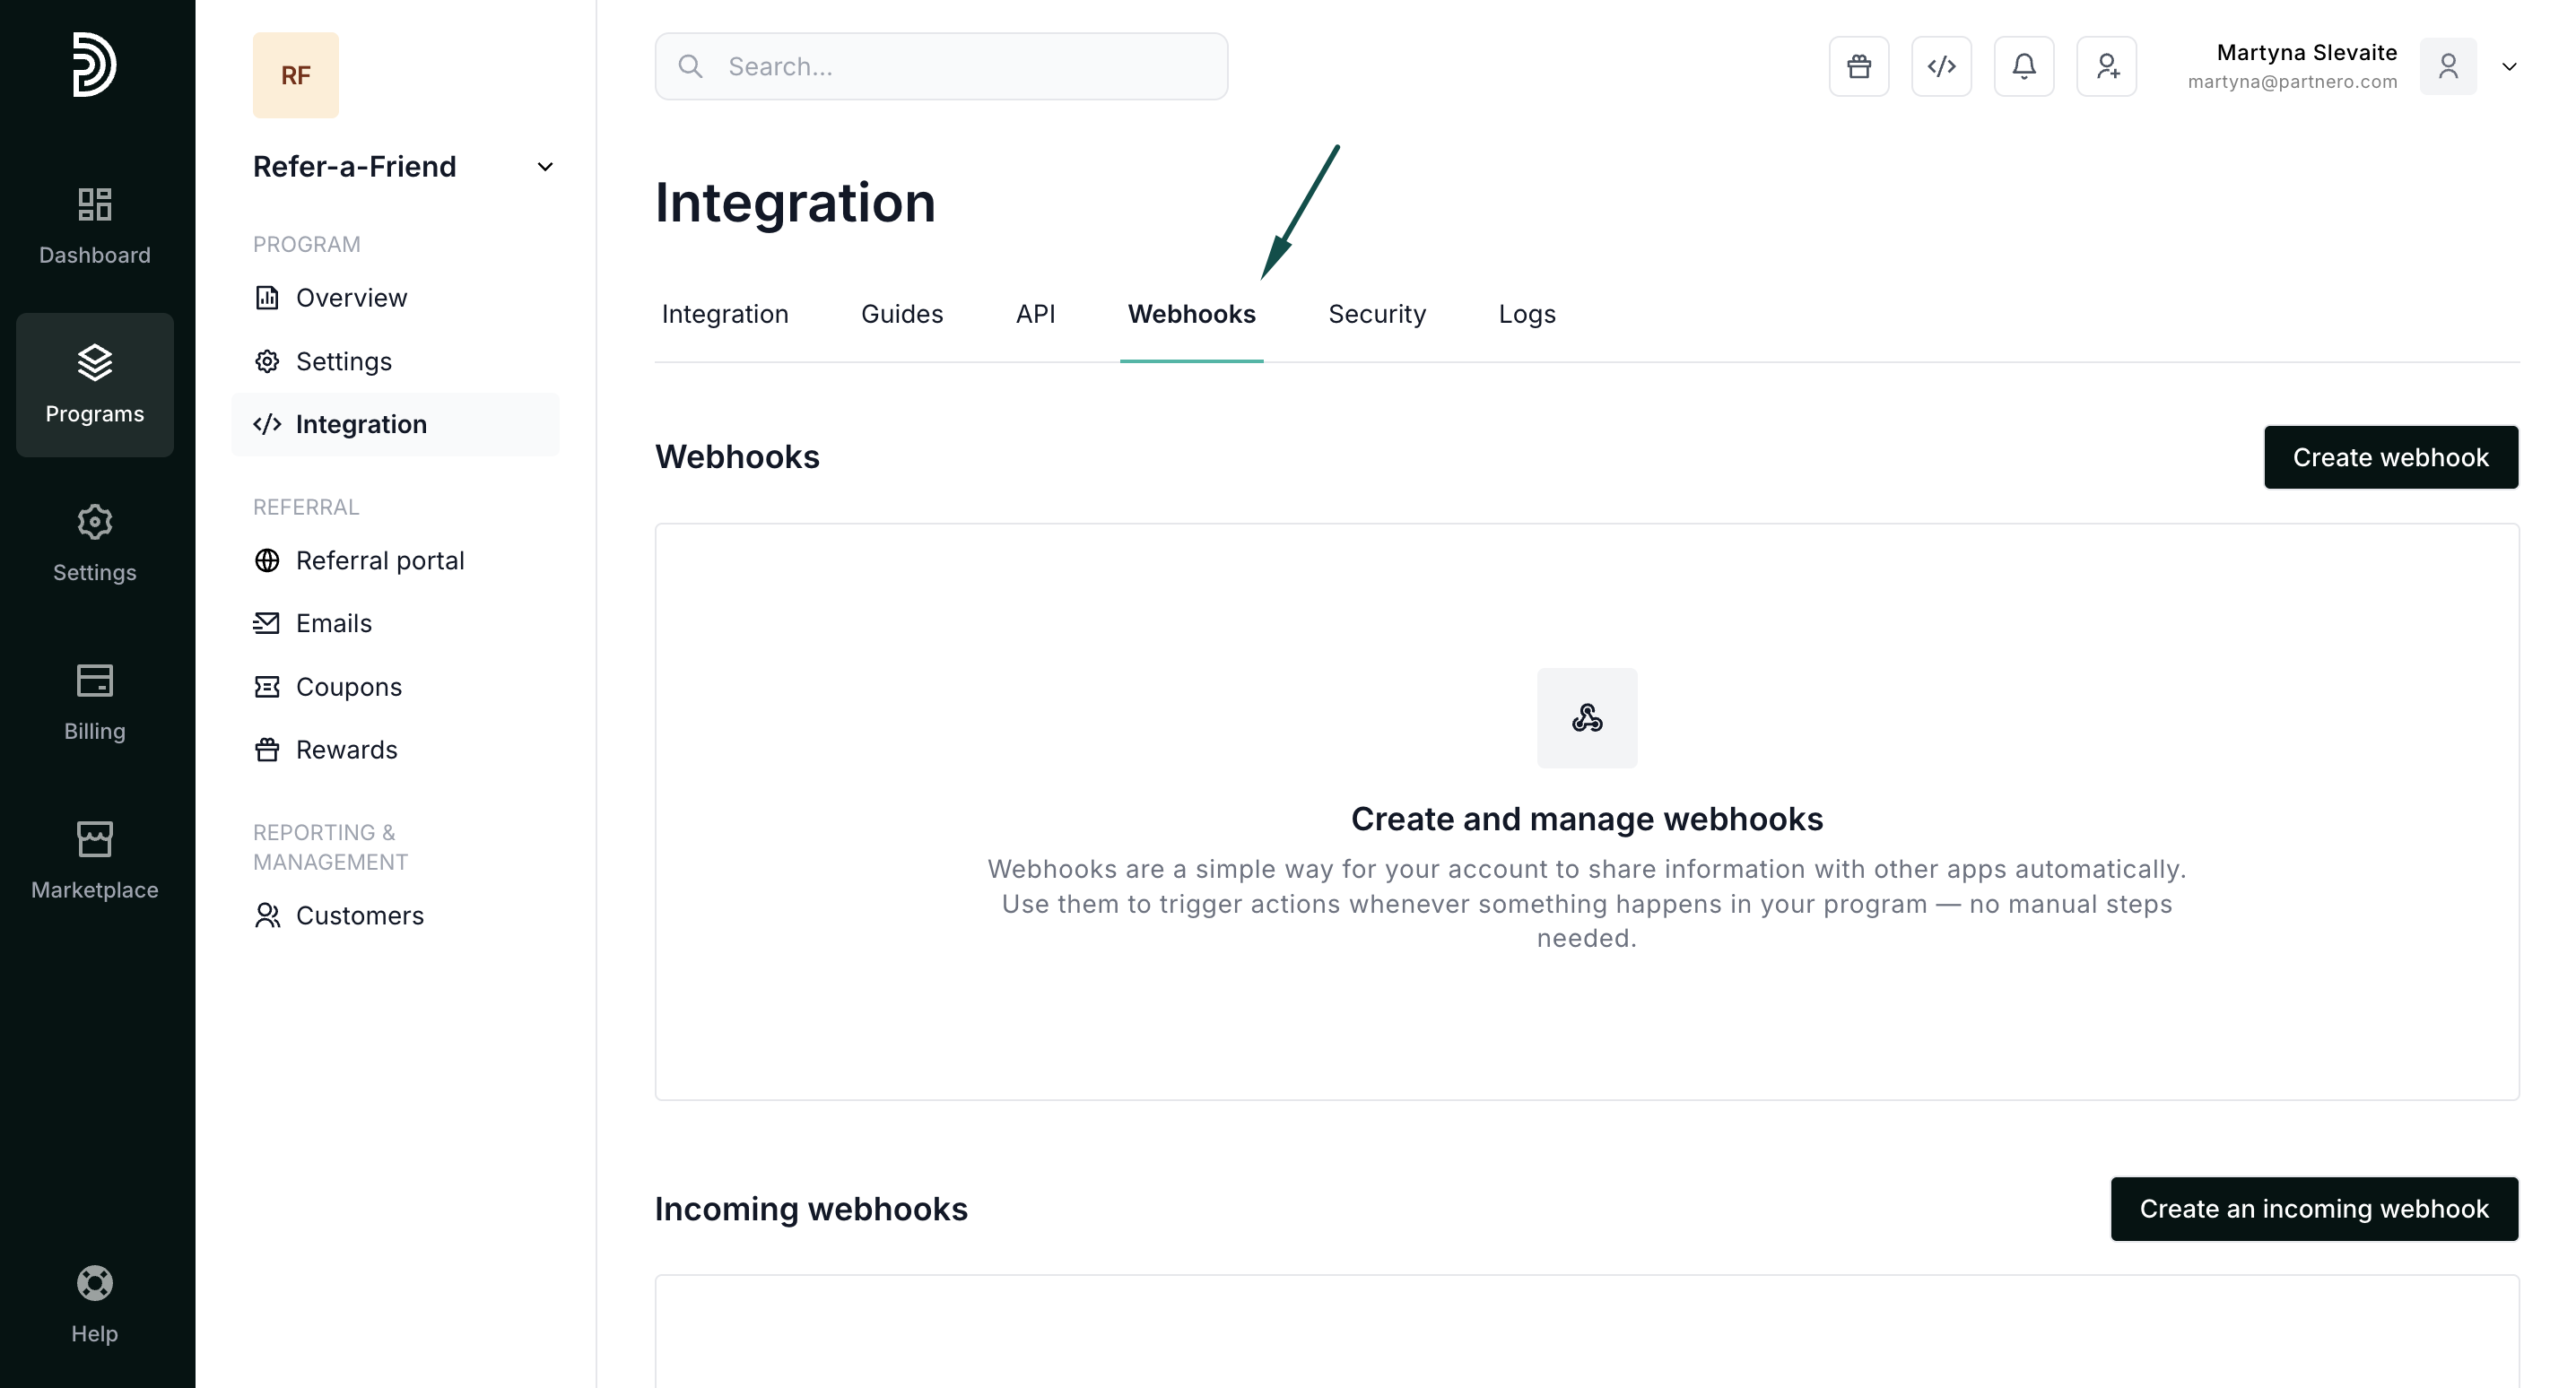Open the API tab
Viewport: 2576px width, 1388px height.
(1035, 314)
